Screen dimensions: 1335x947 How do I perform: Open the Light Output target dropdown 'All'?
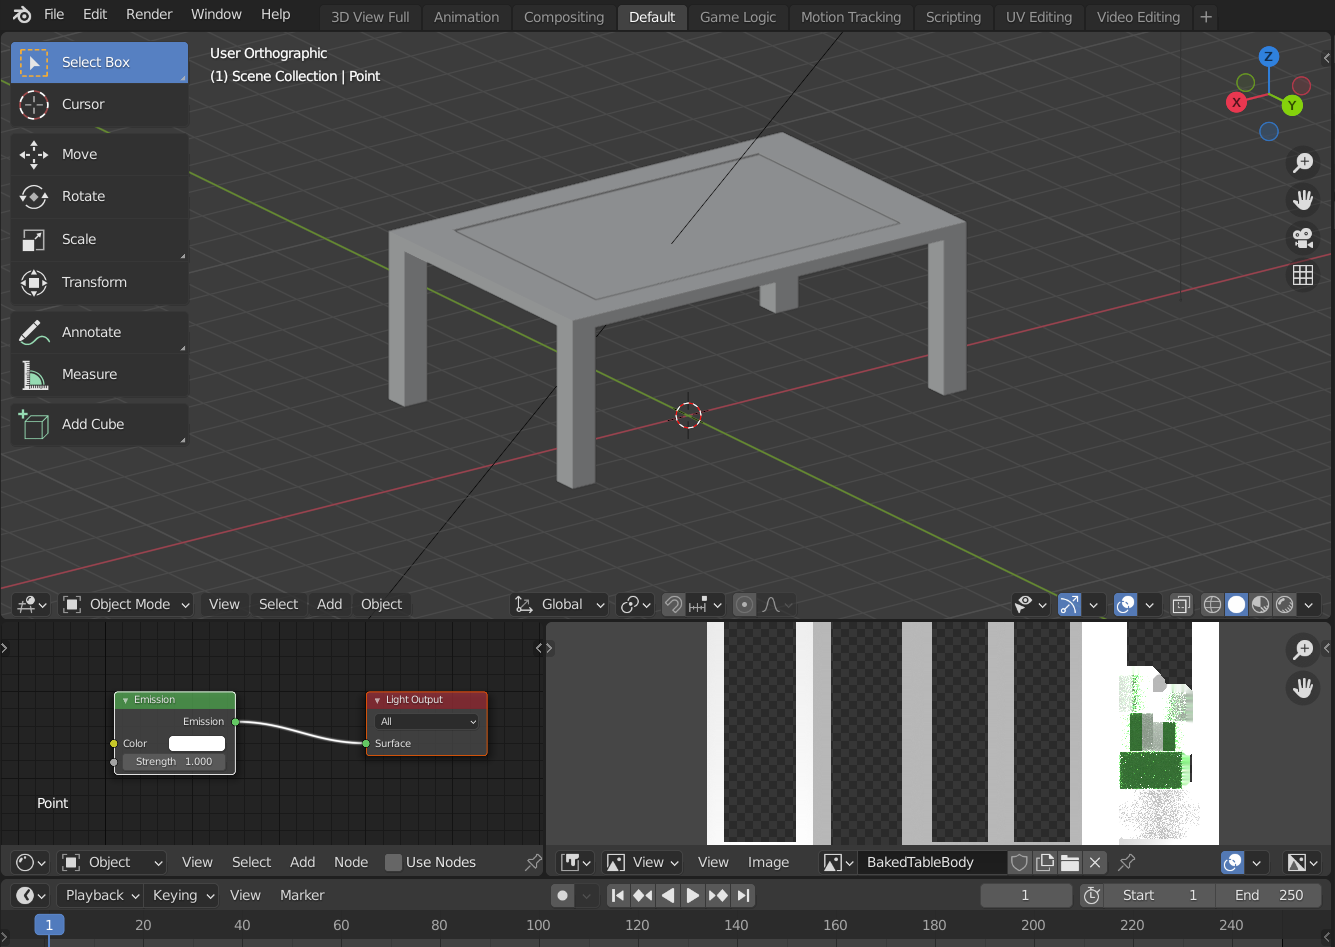pyautogui.click(x=427, y=721)
